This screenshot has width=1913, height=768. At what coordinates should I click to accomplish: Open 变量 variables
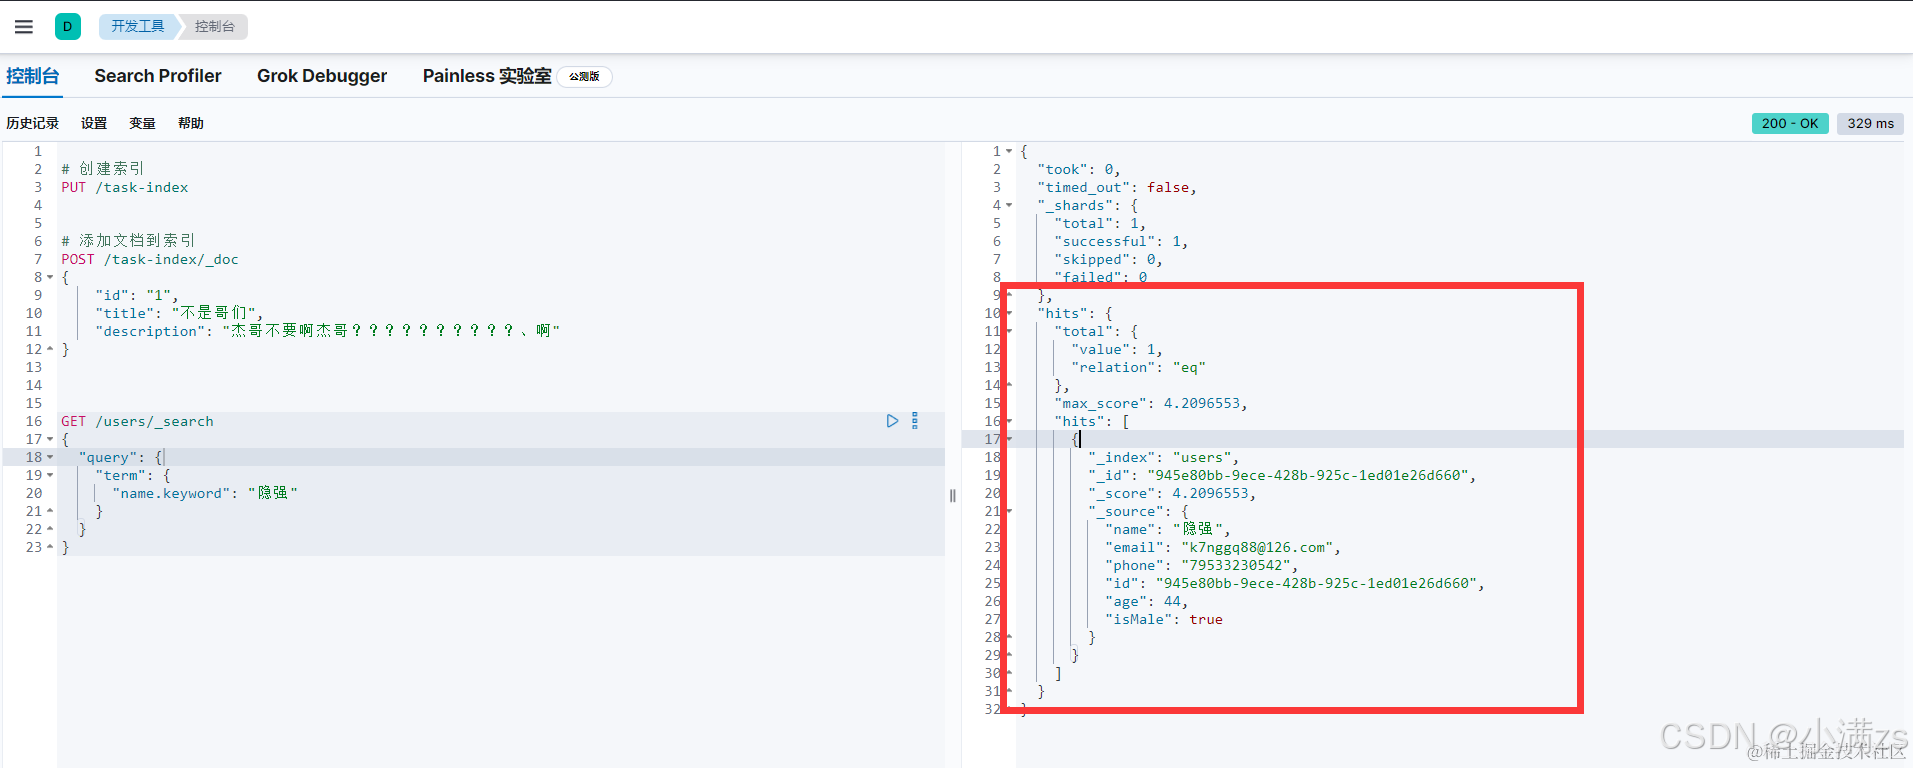point(142,123)
